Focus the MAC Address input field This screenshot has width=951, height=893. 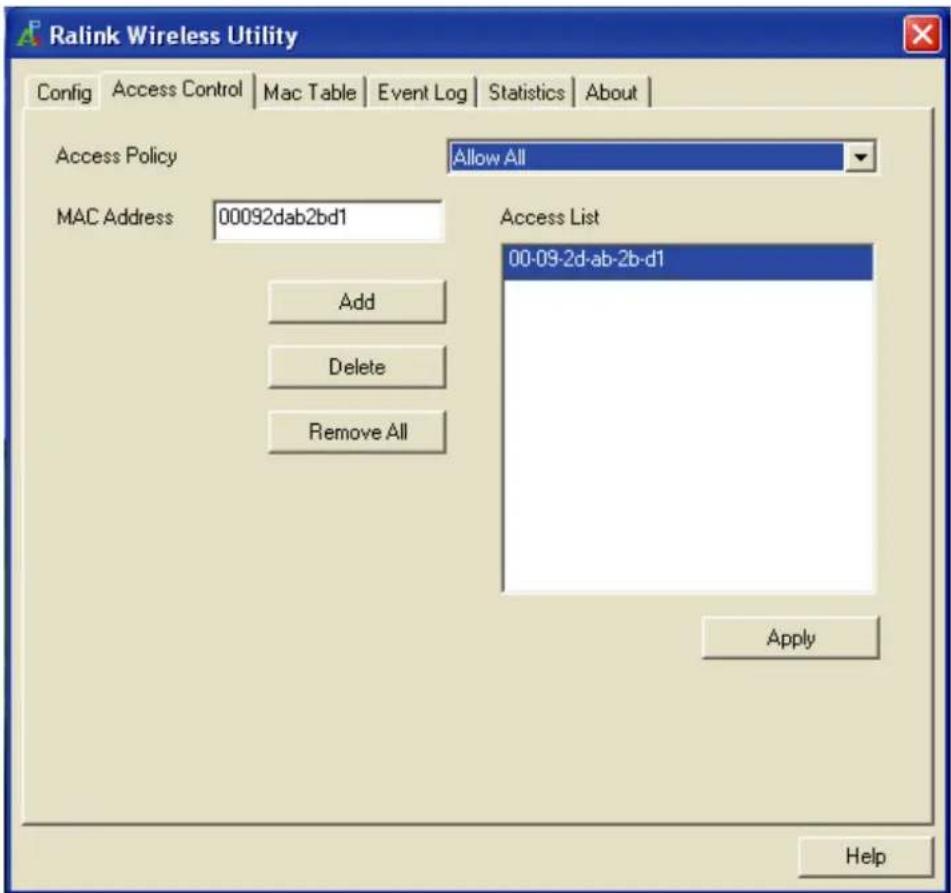(328, 220)
